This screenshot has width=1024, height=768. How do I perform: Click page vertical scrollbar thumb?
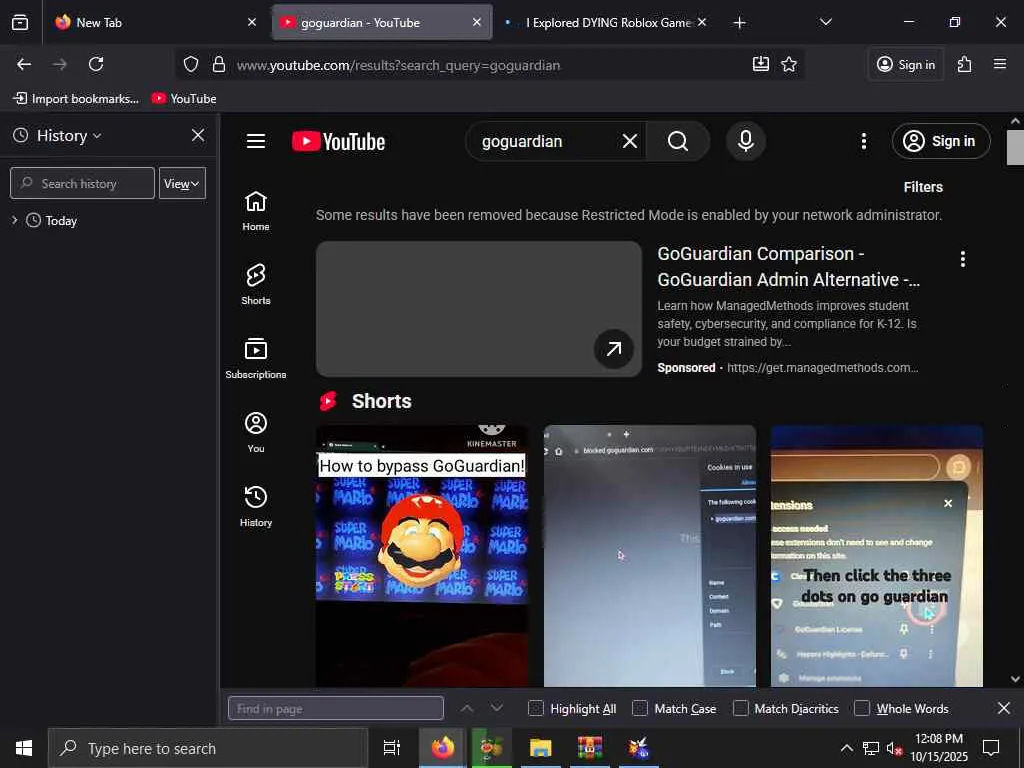coord(1015,148)
